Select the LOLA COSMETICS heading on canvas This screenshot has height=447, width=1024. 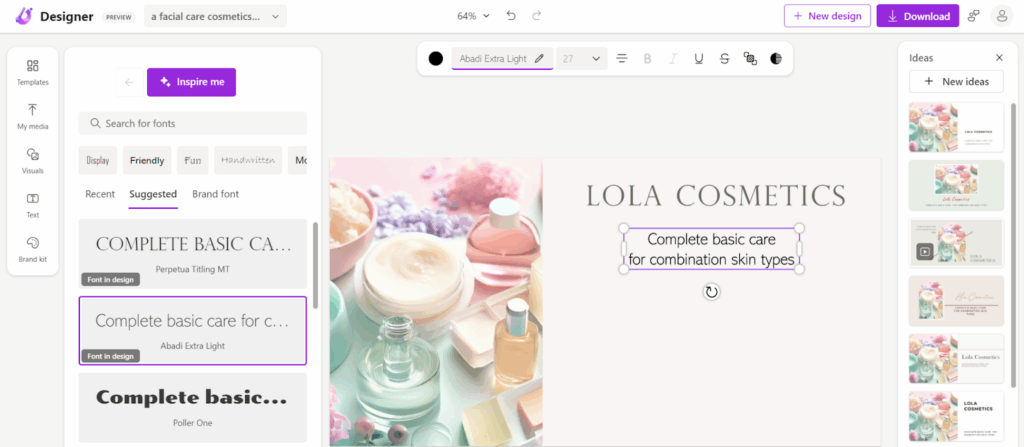click(716, 196)
